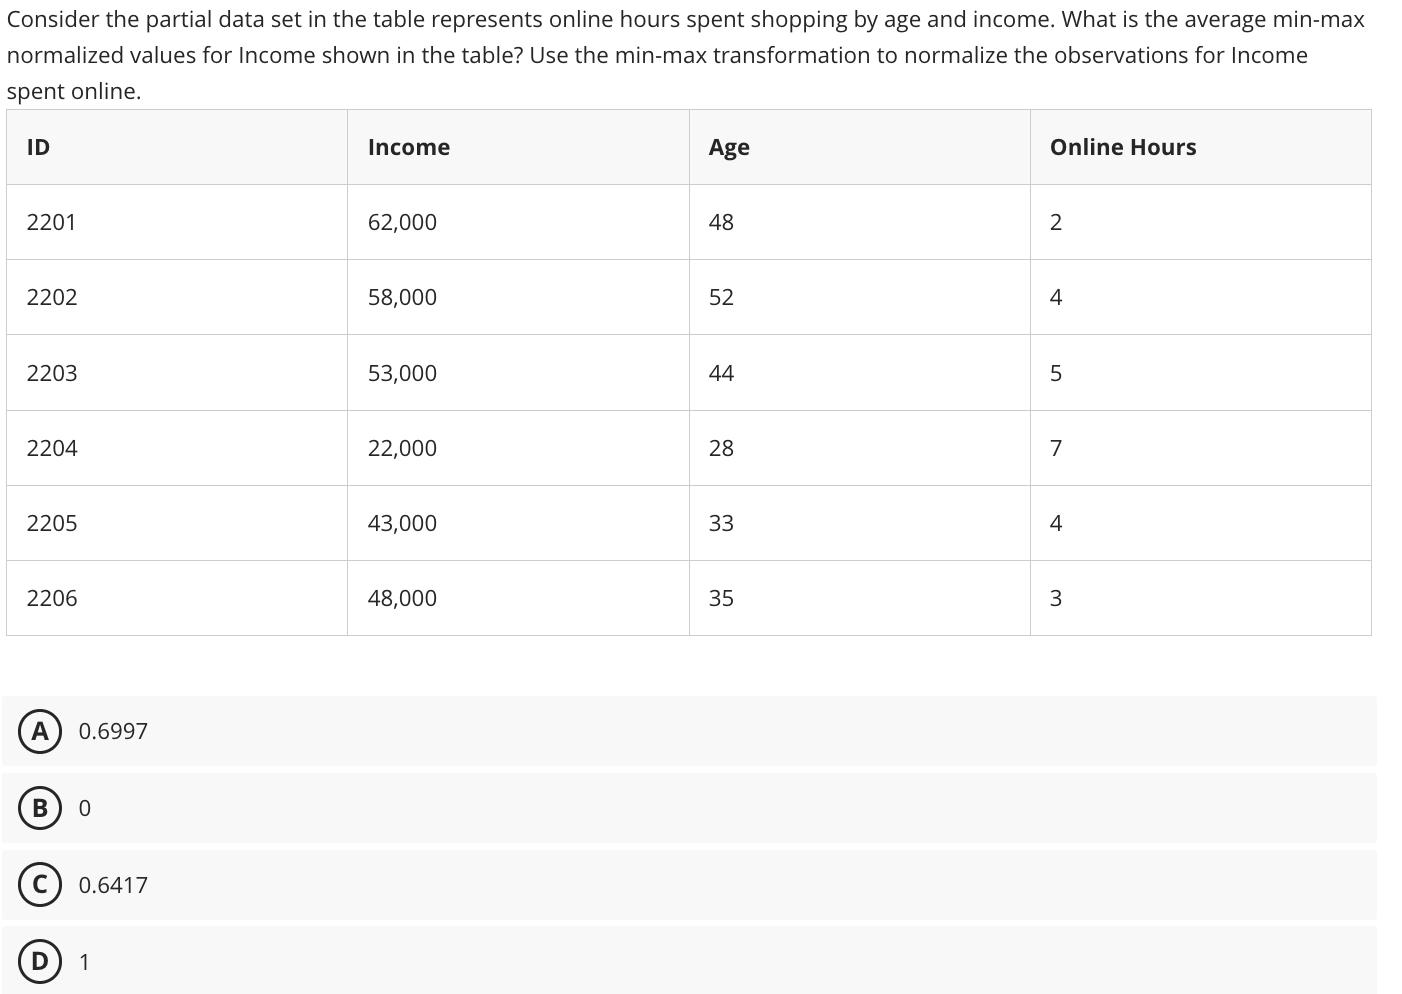The height and width of the screenshot is (994, 1402).
Task: Click the income value 62,000
Action: coord(402,222)
